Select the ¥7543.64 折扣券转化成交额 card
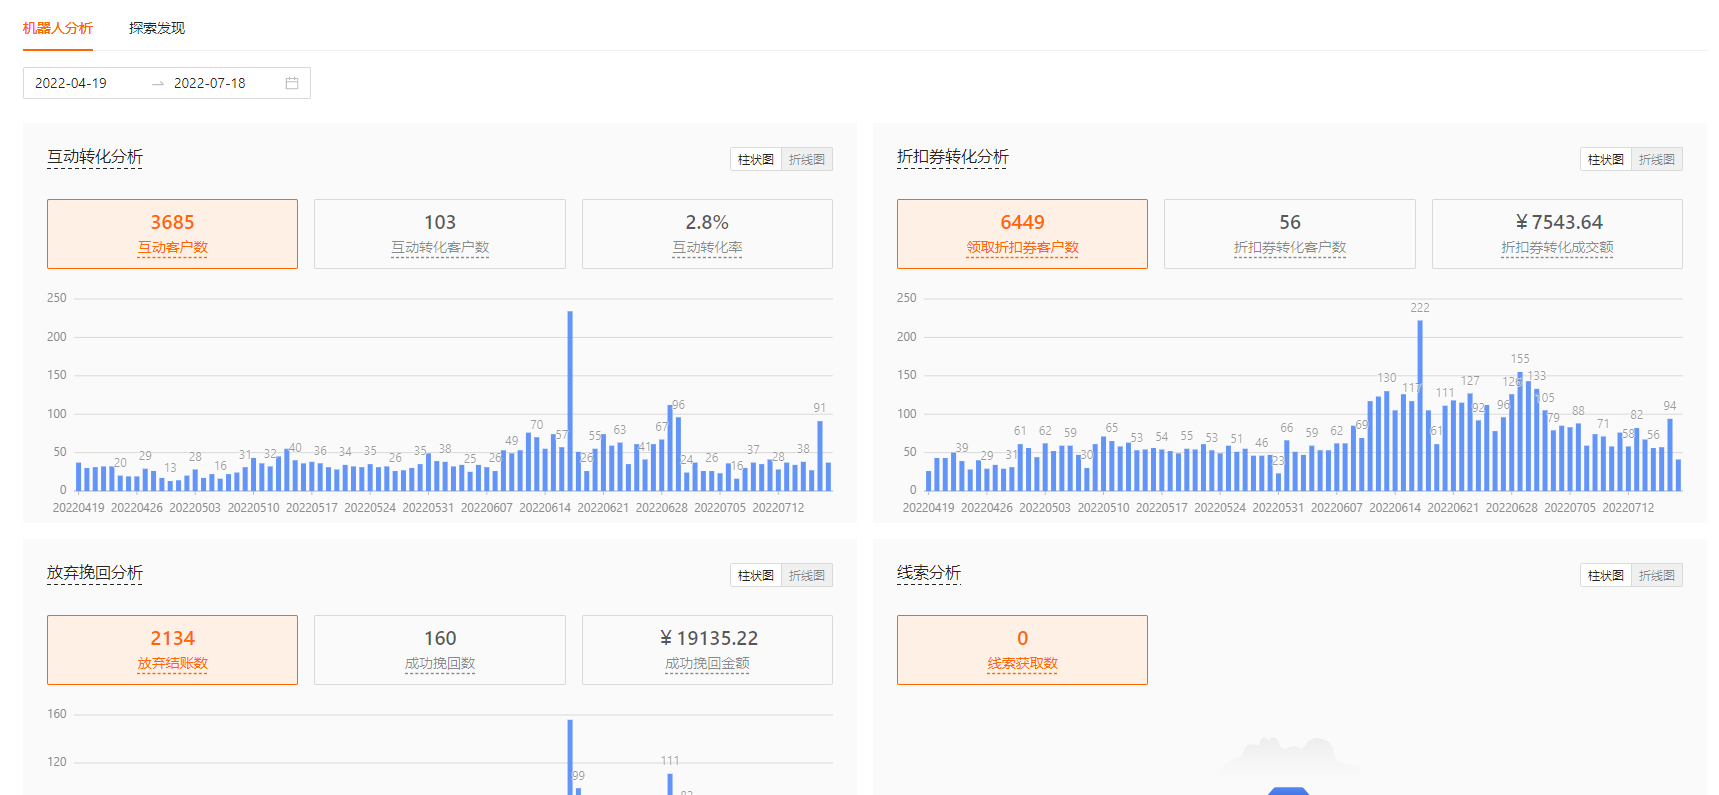The image size is (1719, 795). (x=1557, y=234)
